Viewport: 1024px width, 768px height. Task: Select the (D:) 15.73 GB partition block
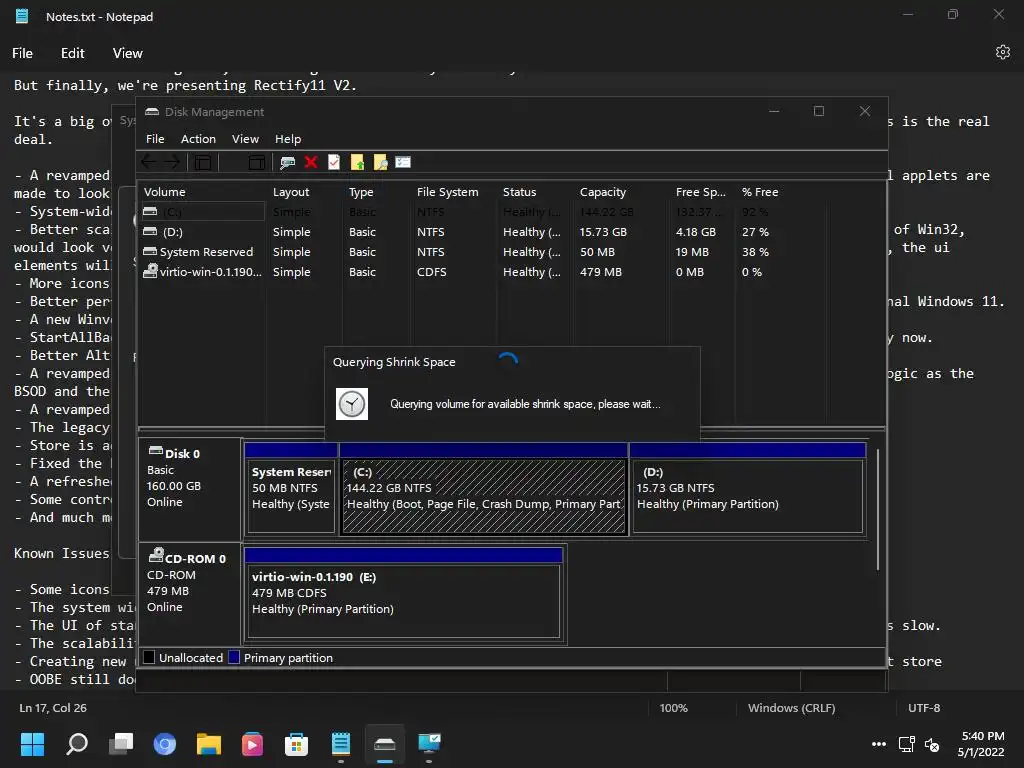pos(748,489)
